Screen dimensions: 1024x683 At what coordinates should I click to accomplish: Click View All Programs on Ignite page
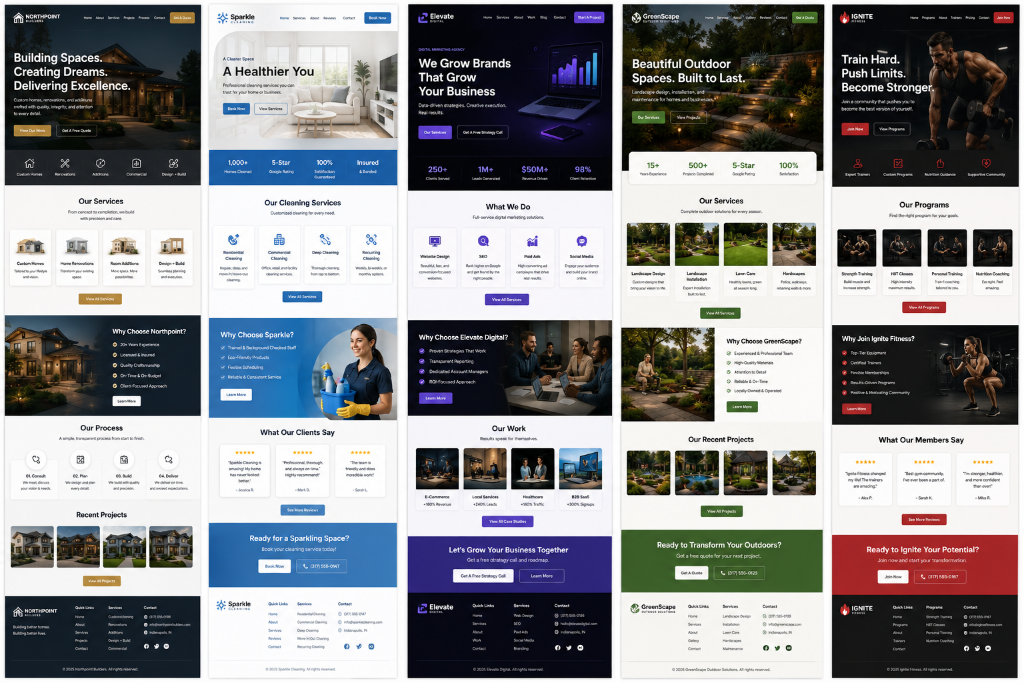click(x=923, y=307)
